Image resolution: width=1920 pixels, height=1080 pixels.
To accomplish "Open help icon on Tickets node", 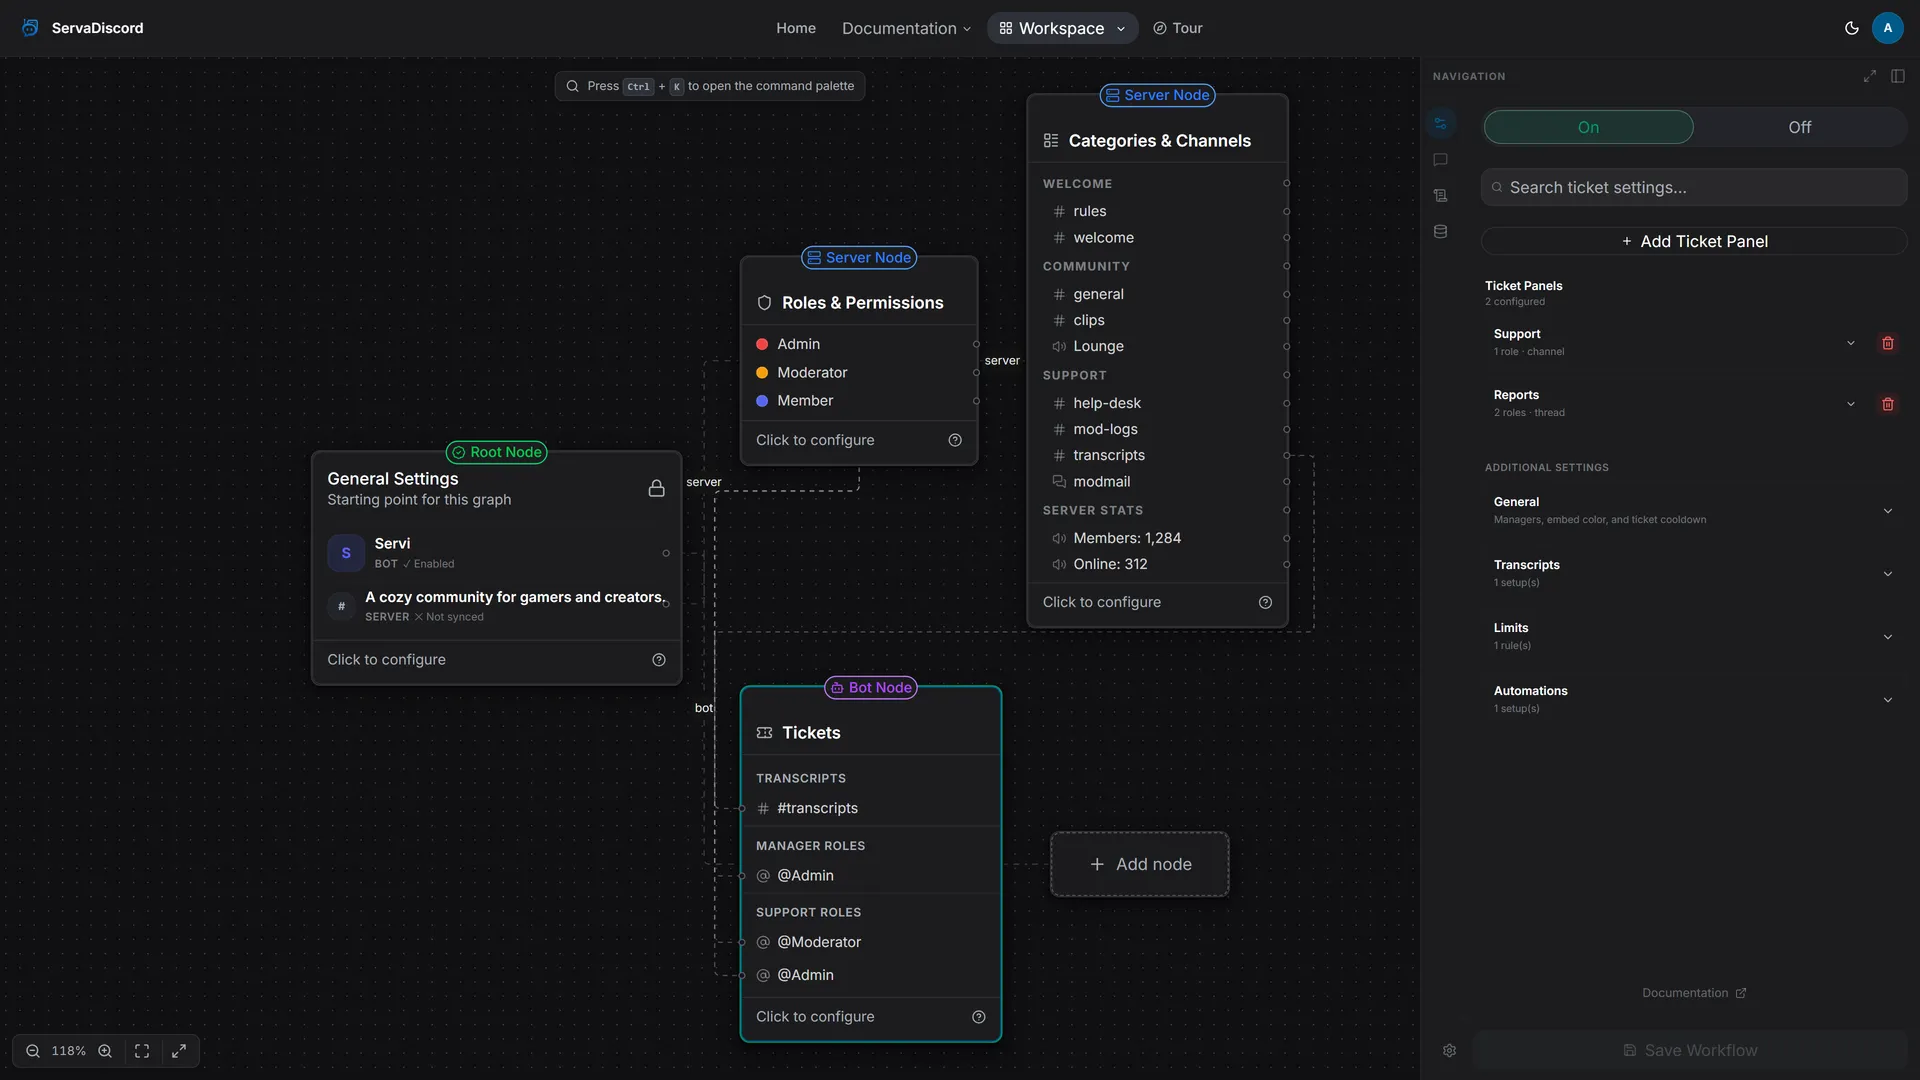I will pos(979,1017).
